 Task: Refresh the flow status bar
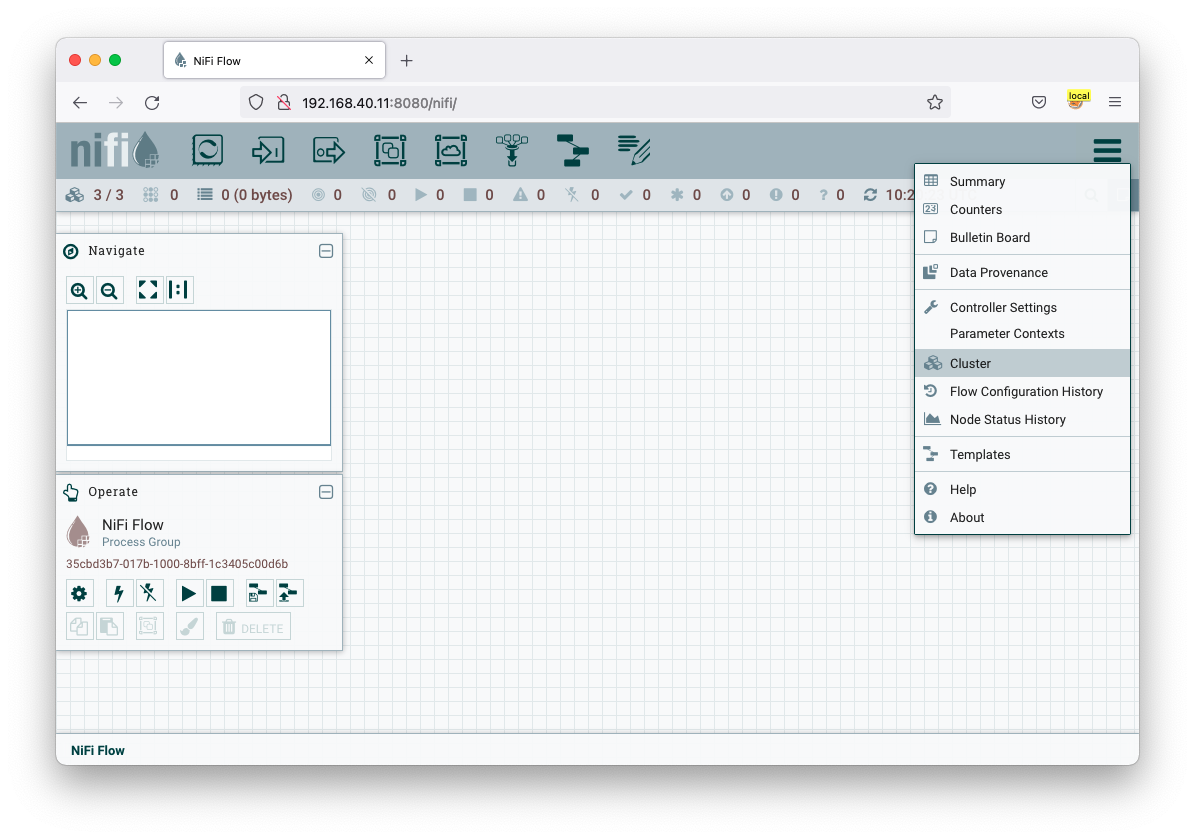click(869, 194)
